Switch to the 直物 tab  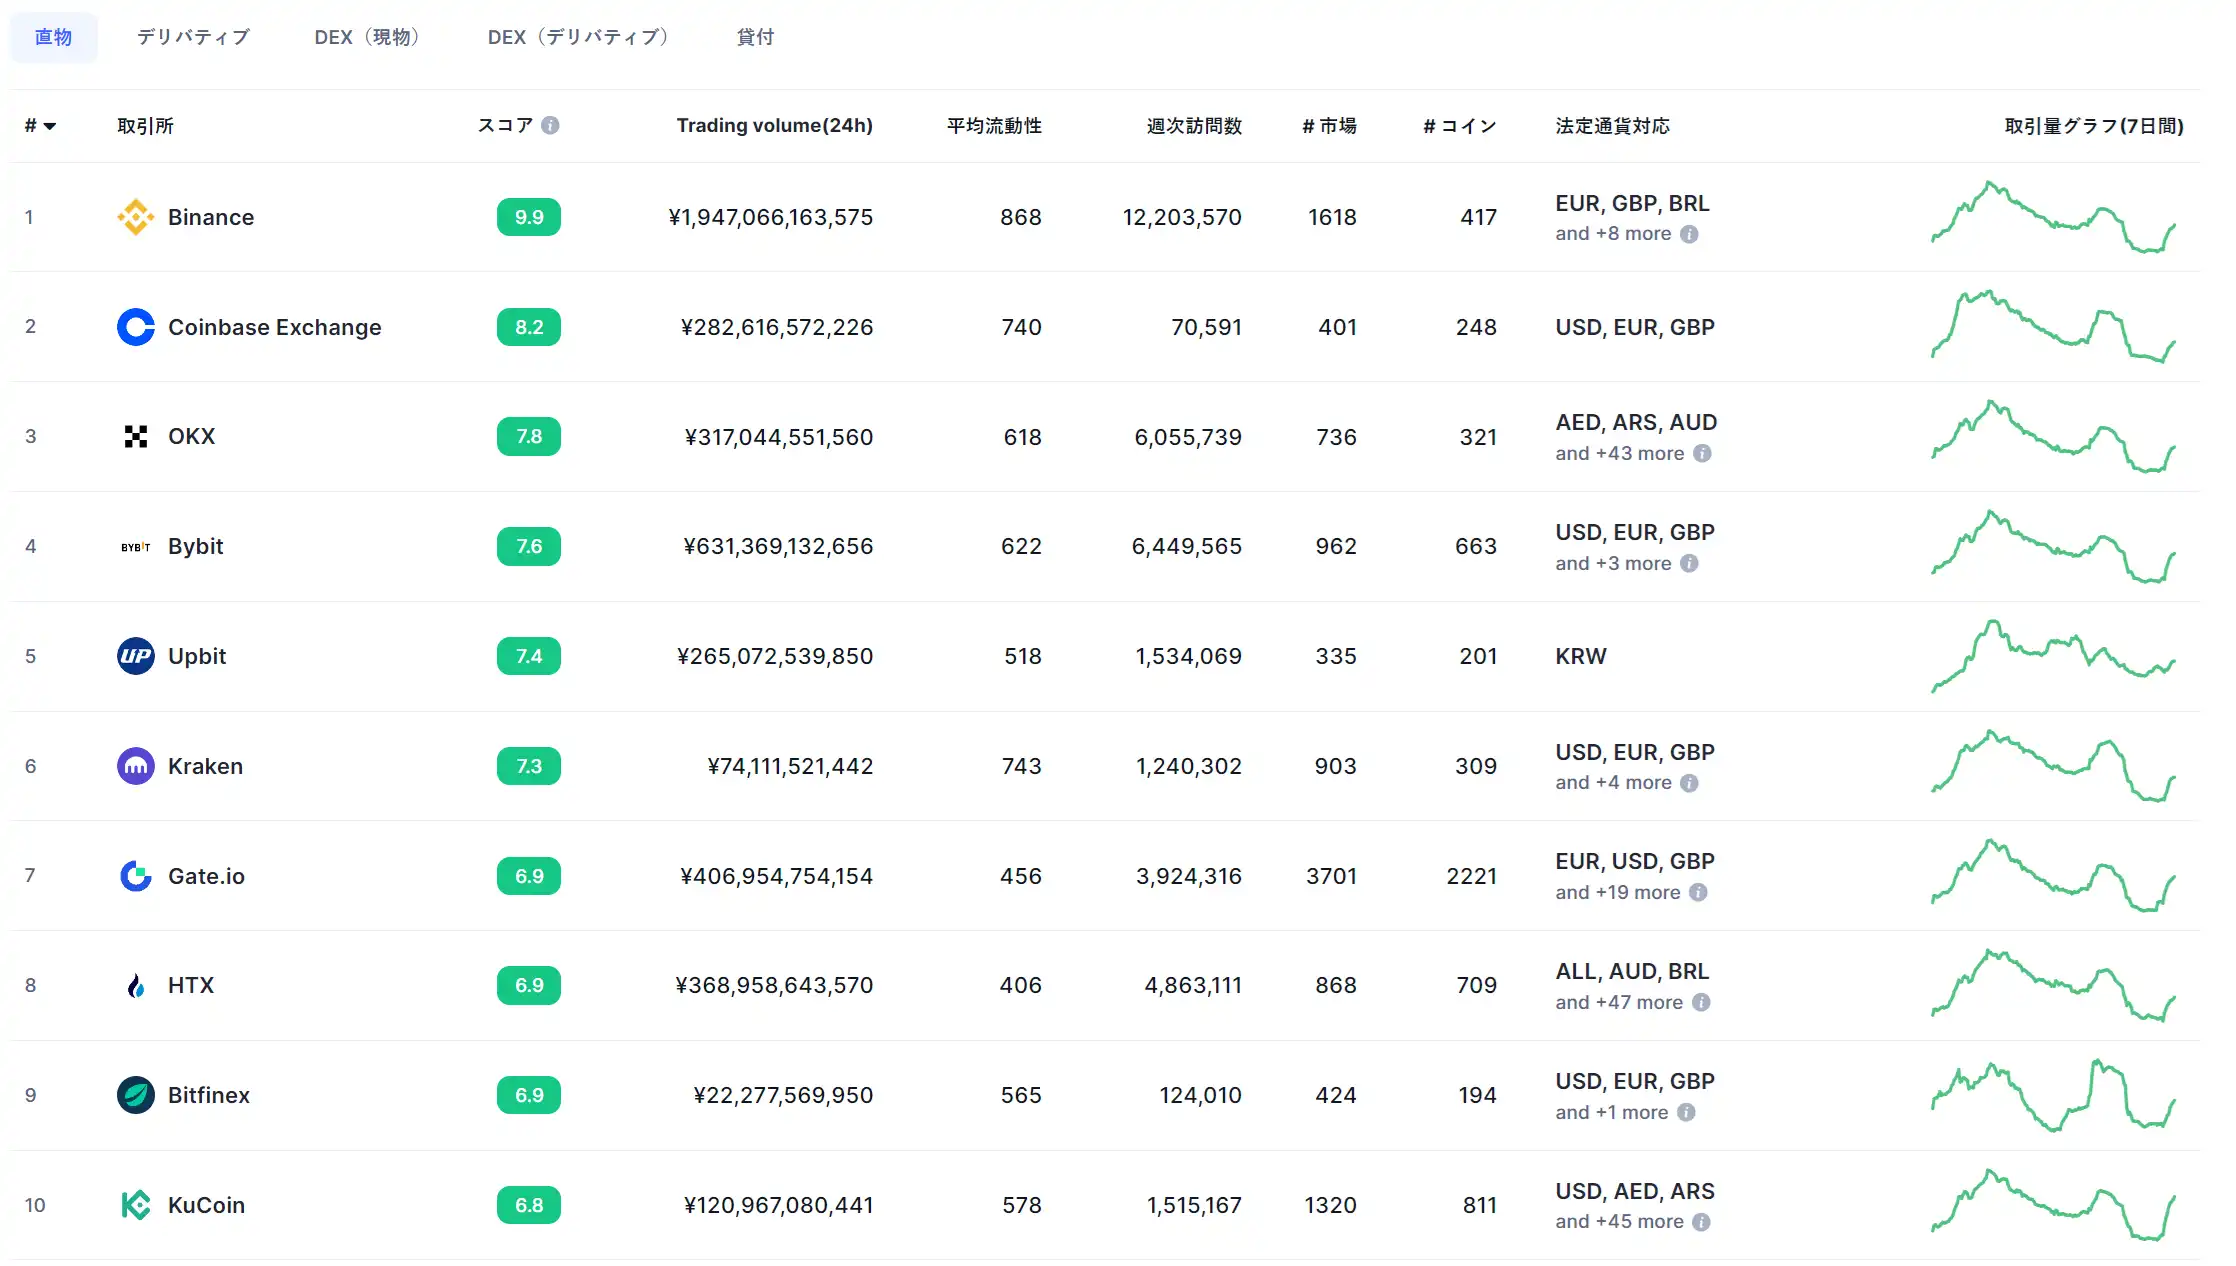click(x=53, y=37)
